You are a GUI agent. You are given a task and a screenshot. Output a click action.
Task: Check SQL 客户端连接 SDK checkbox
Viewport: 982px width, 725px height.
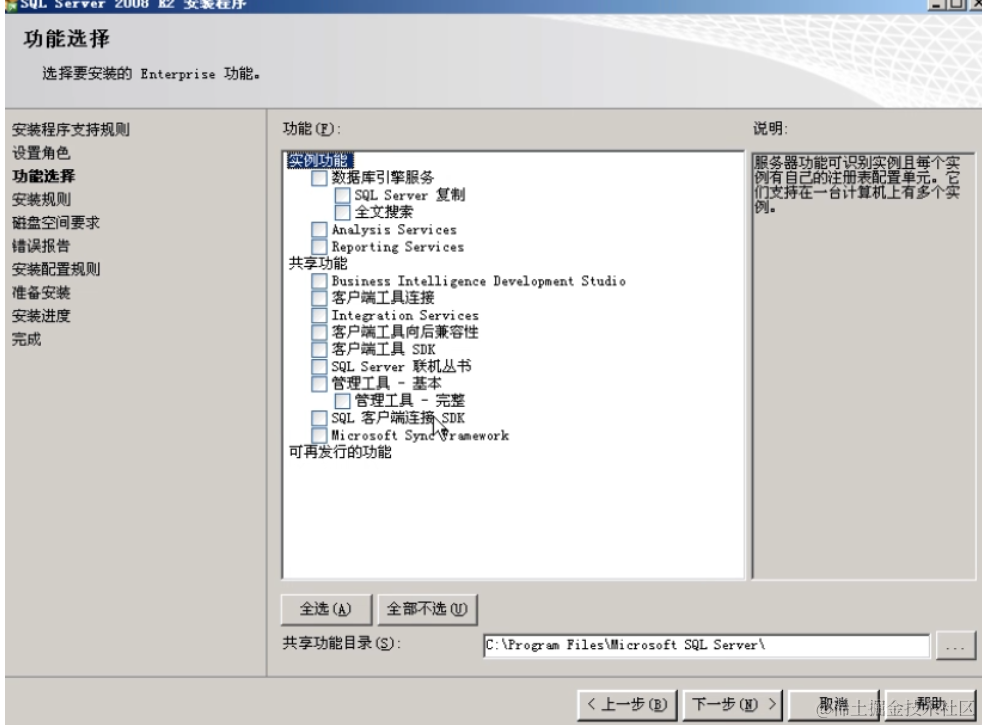[319, 418]
